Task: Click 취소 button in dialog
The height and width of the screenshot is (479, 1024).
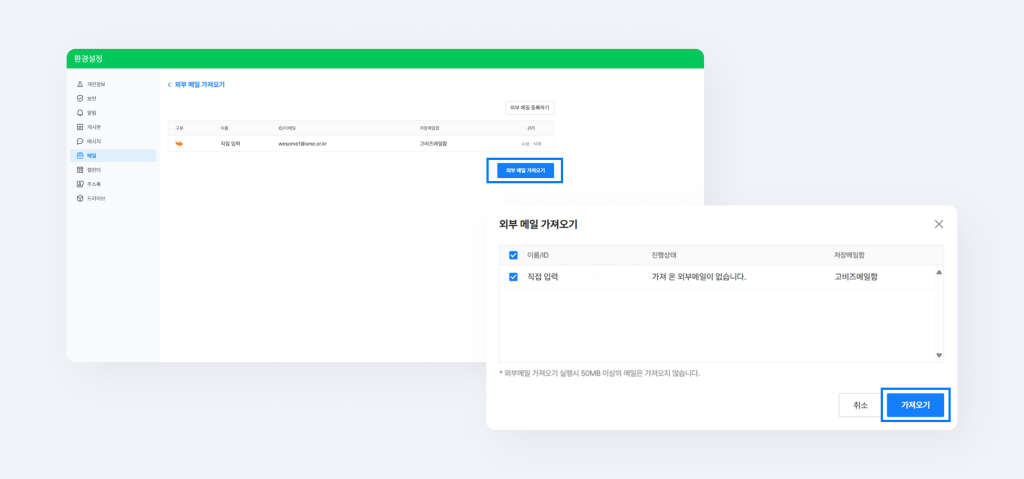Action: click(860, 405)
